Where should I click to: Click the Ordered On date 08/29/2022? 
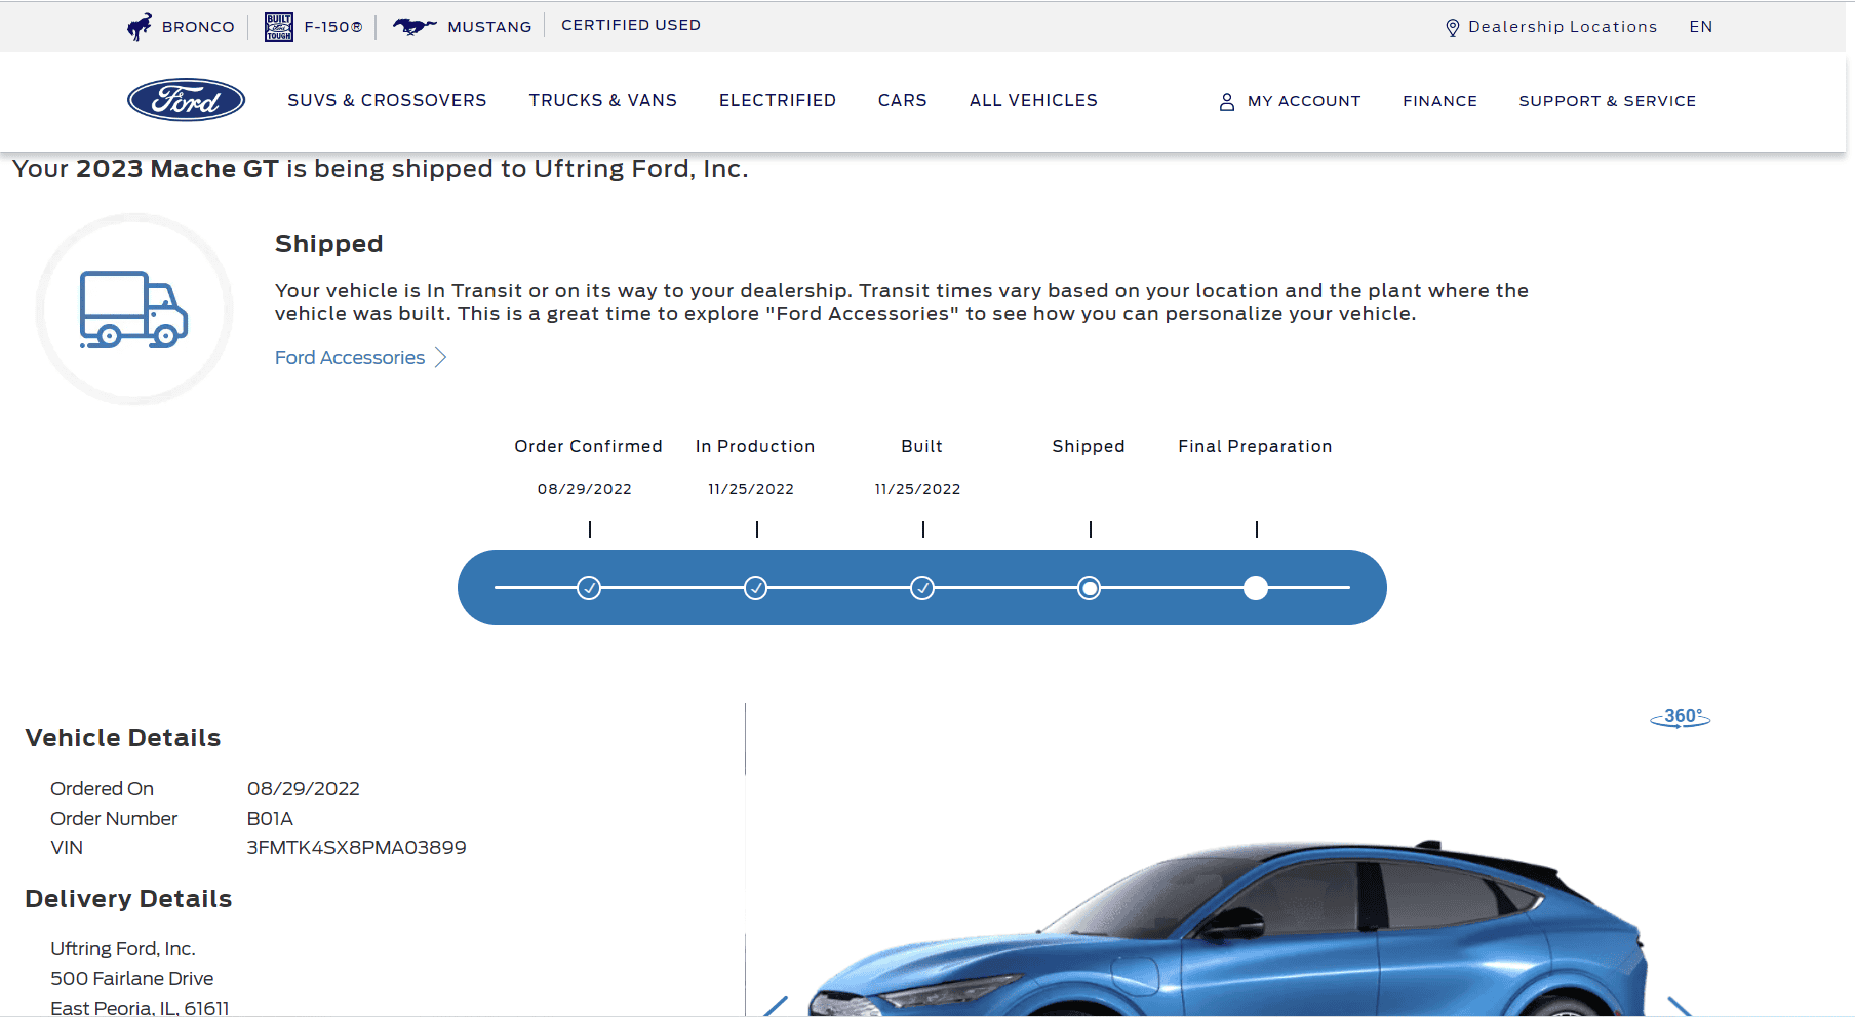(x=303, y=789)
